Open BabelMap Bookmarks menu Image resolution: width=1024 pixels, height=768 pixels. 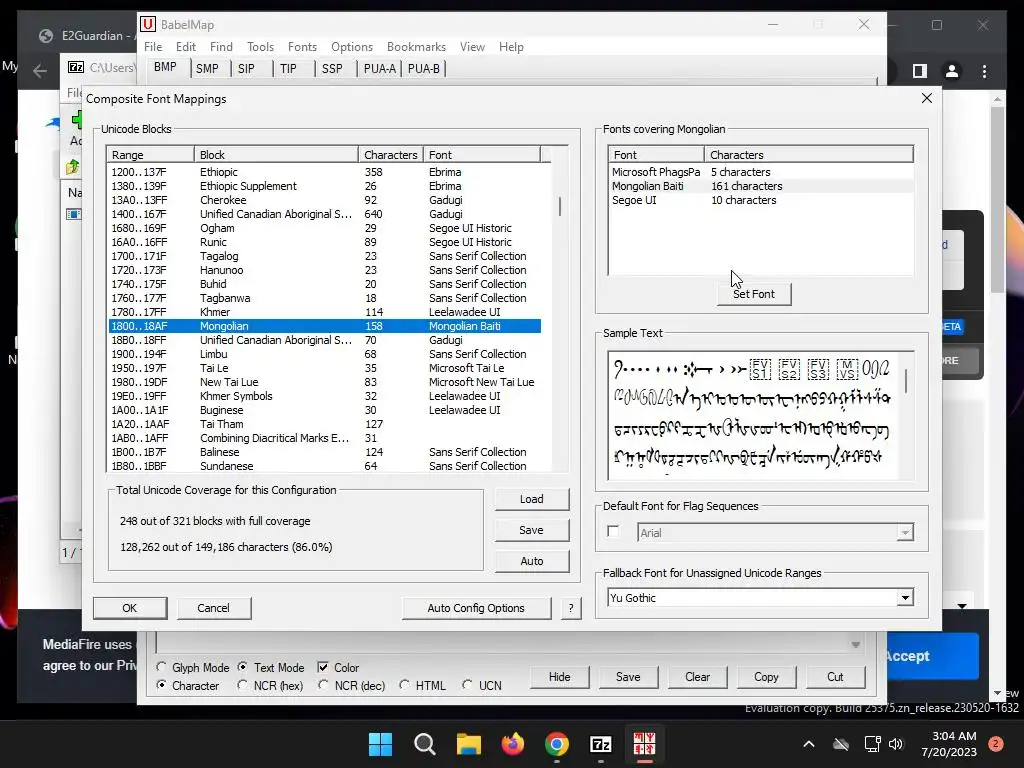pyautogui.click(x=416, y=47)
